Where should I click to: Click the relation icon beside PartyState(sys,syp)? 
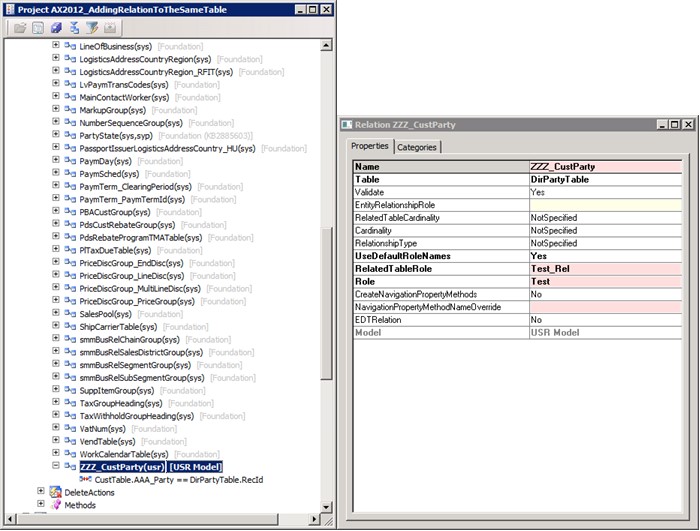(x=70, y=135)
